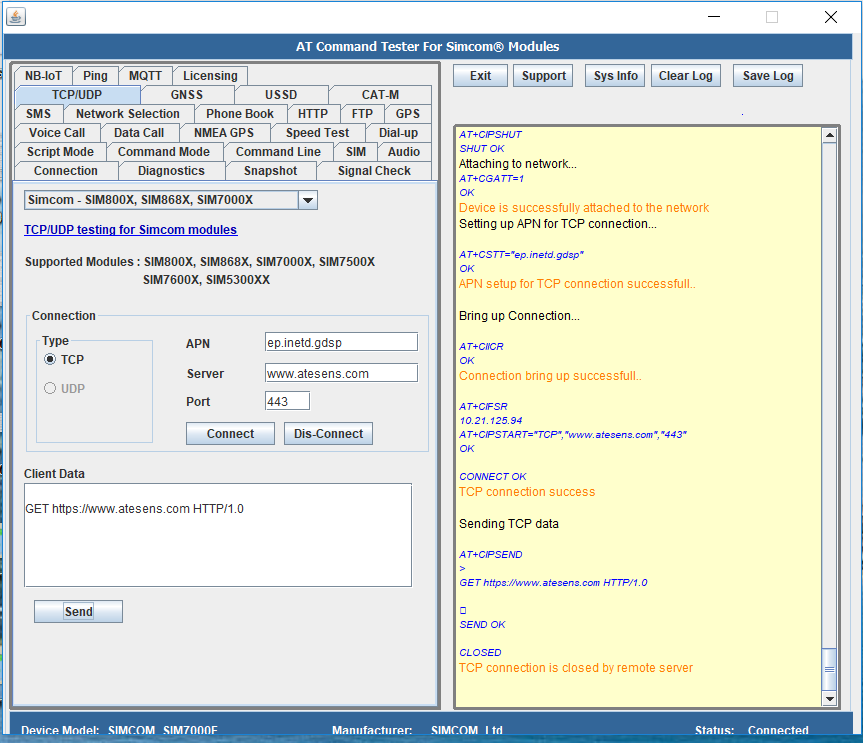Select the GPS tab
Viewport: 863px width, 743px height.
tap(408, 113)
